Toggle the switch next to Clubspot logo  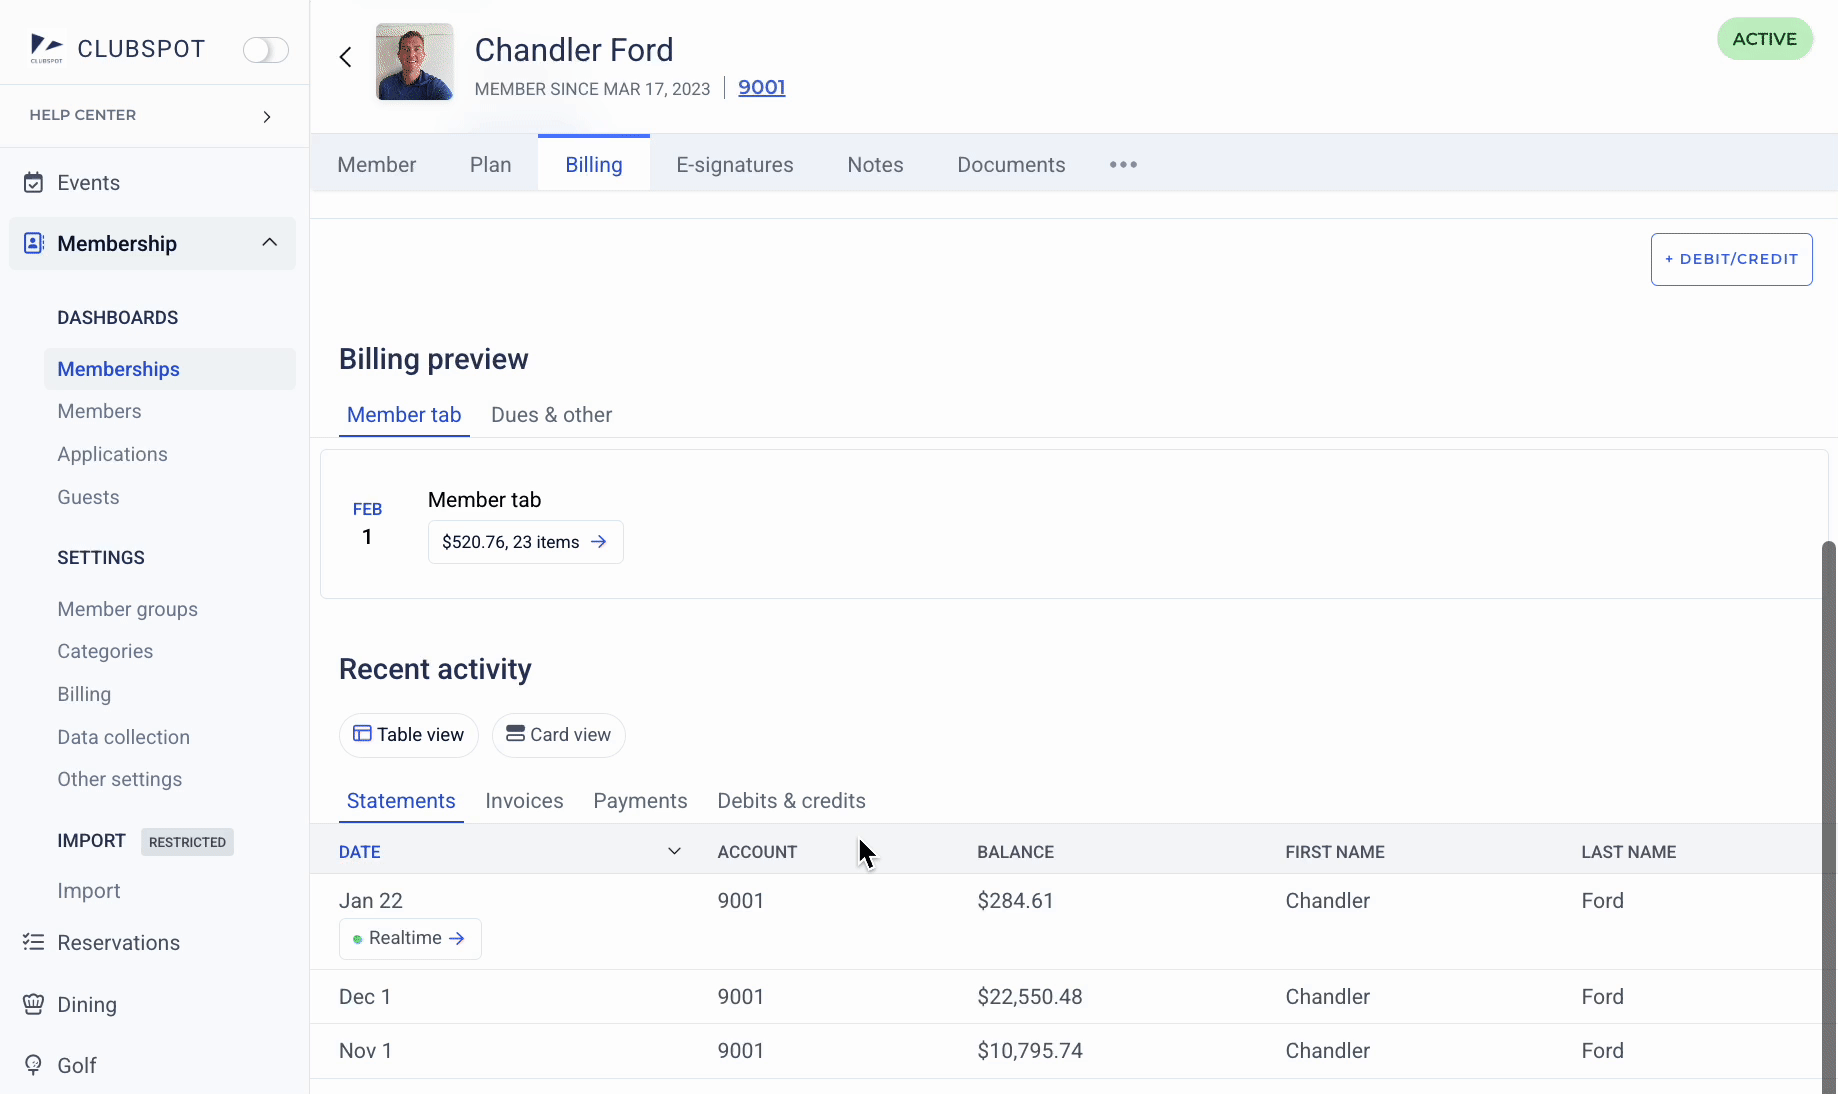tap(265, 50)
